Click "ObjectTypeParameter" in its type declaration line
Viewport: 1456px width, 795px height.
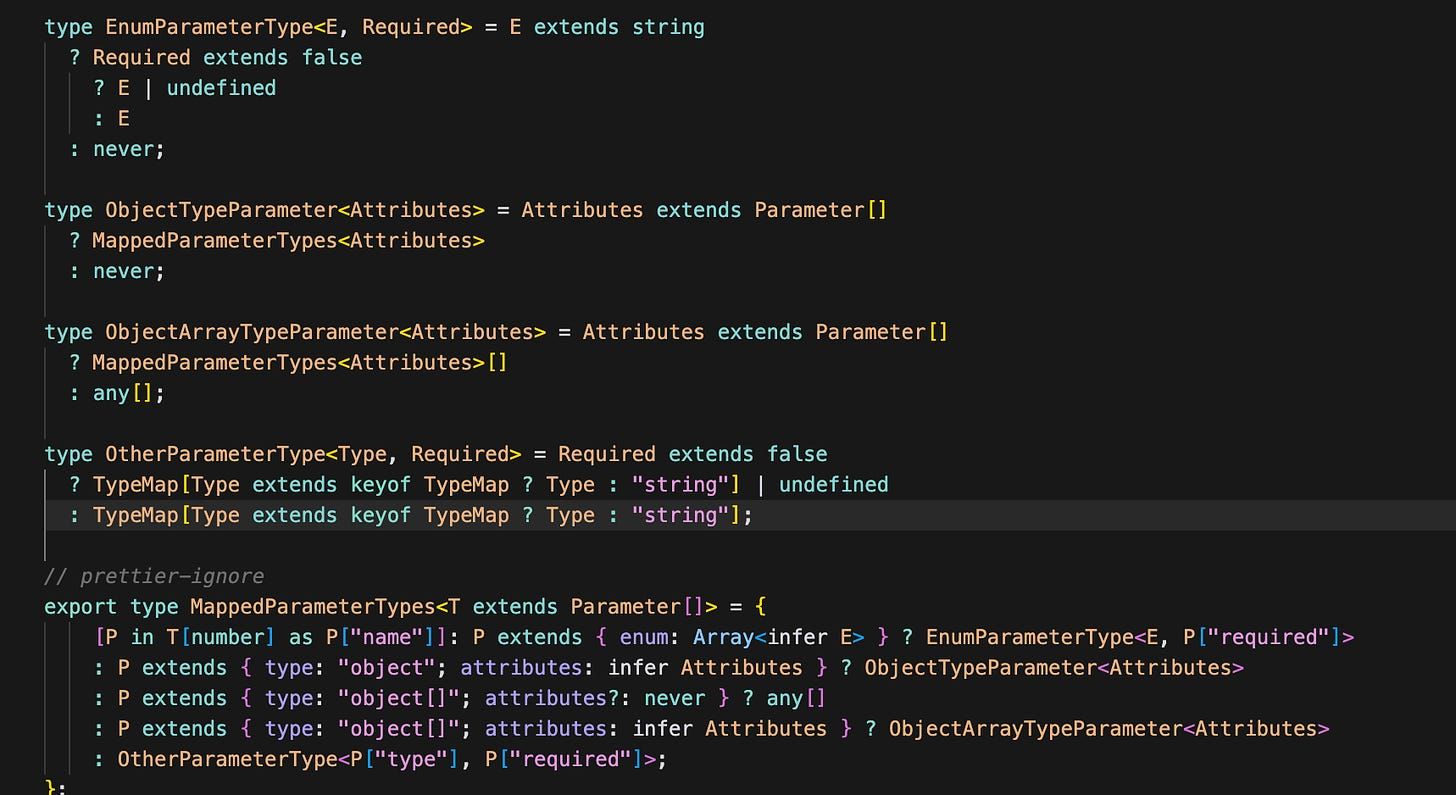pos(221,210)
